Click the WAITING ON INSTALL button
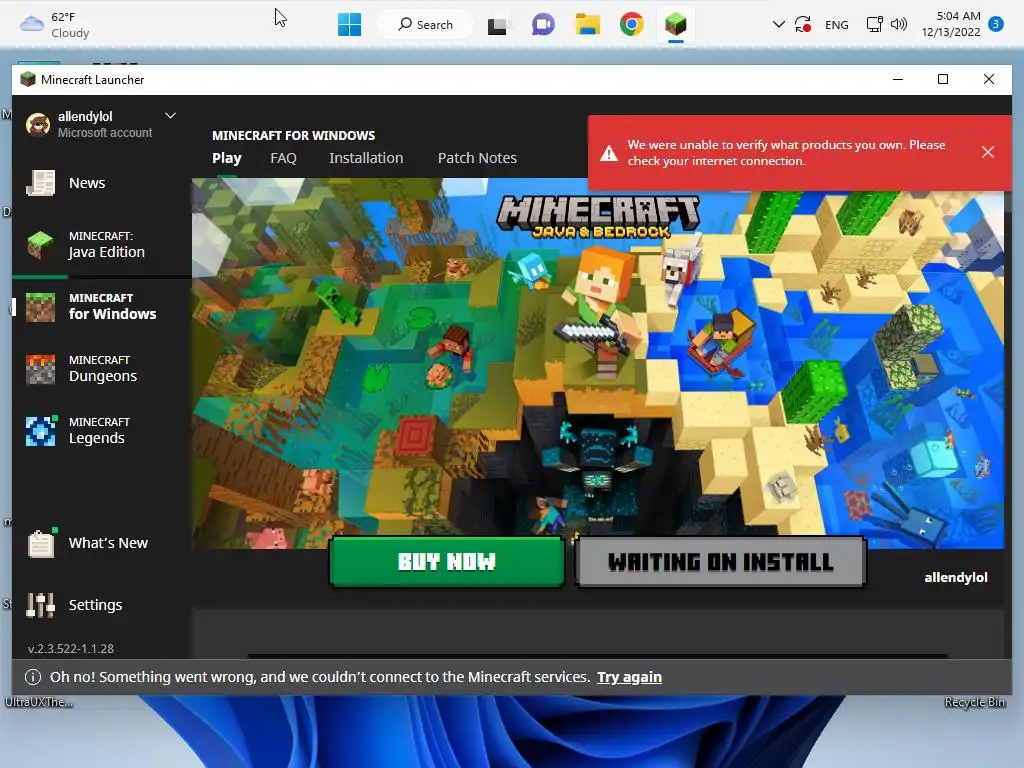 click(720, 562)
